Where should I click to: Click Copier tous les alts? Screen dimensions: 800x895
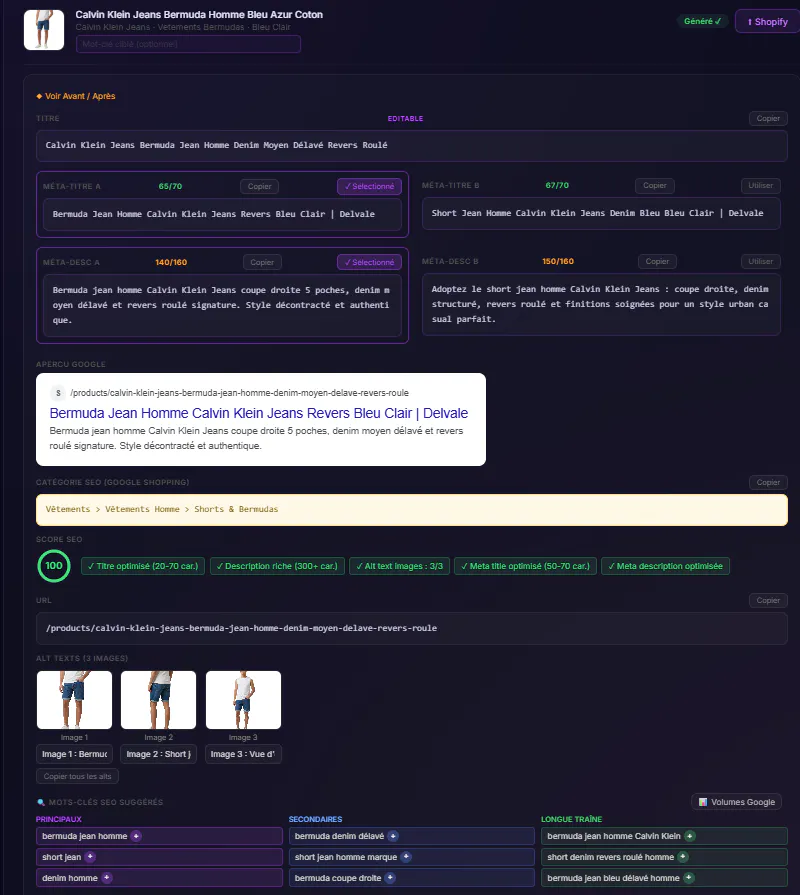[x=78, y=776]
